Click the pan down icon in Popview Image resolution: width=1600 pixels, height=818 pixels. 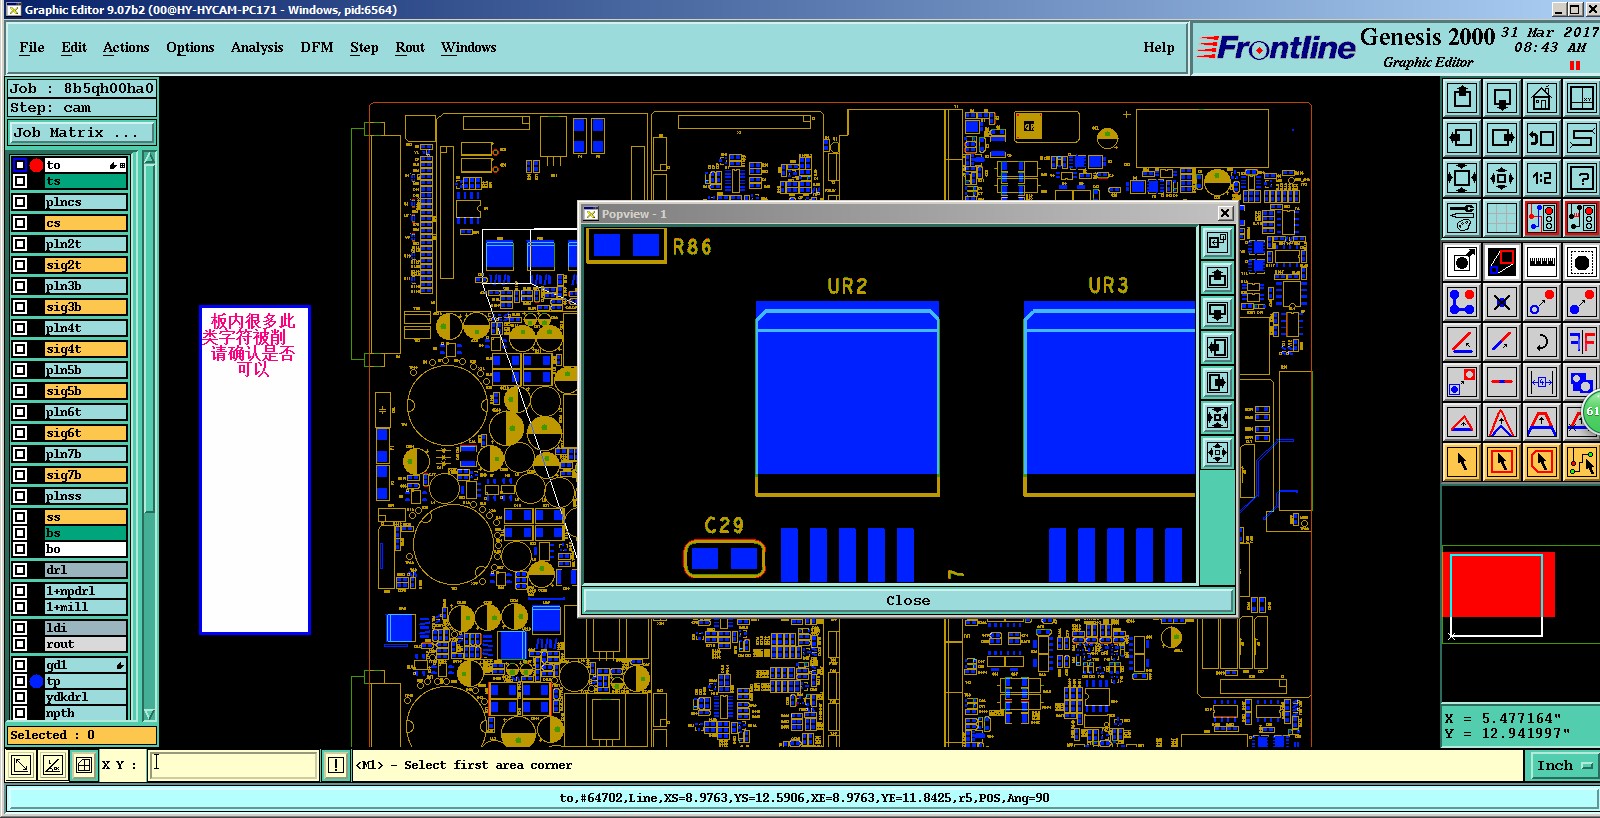click(x=1217, y=312)
